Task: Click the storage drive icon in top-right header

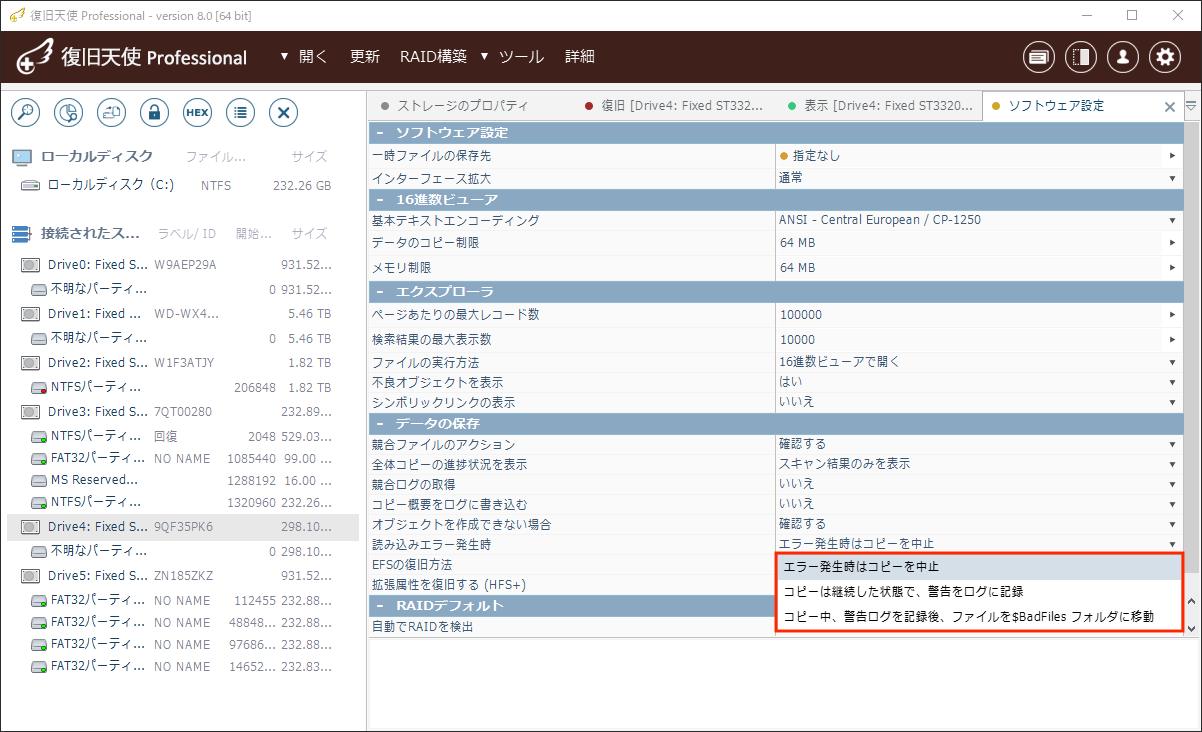Action: 1039,57
